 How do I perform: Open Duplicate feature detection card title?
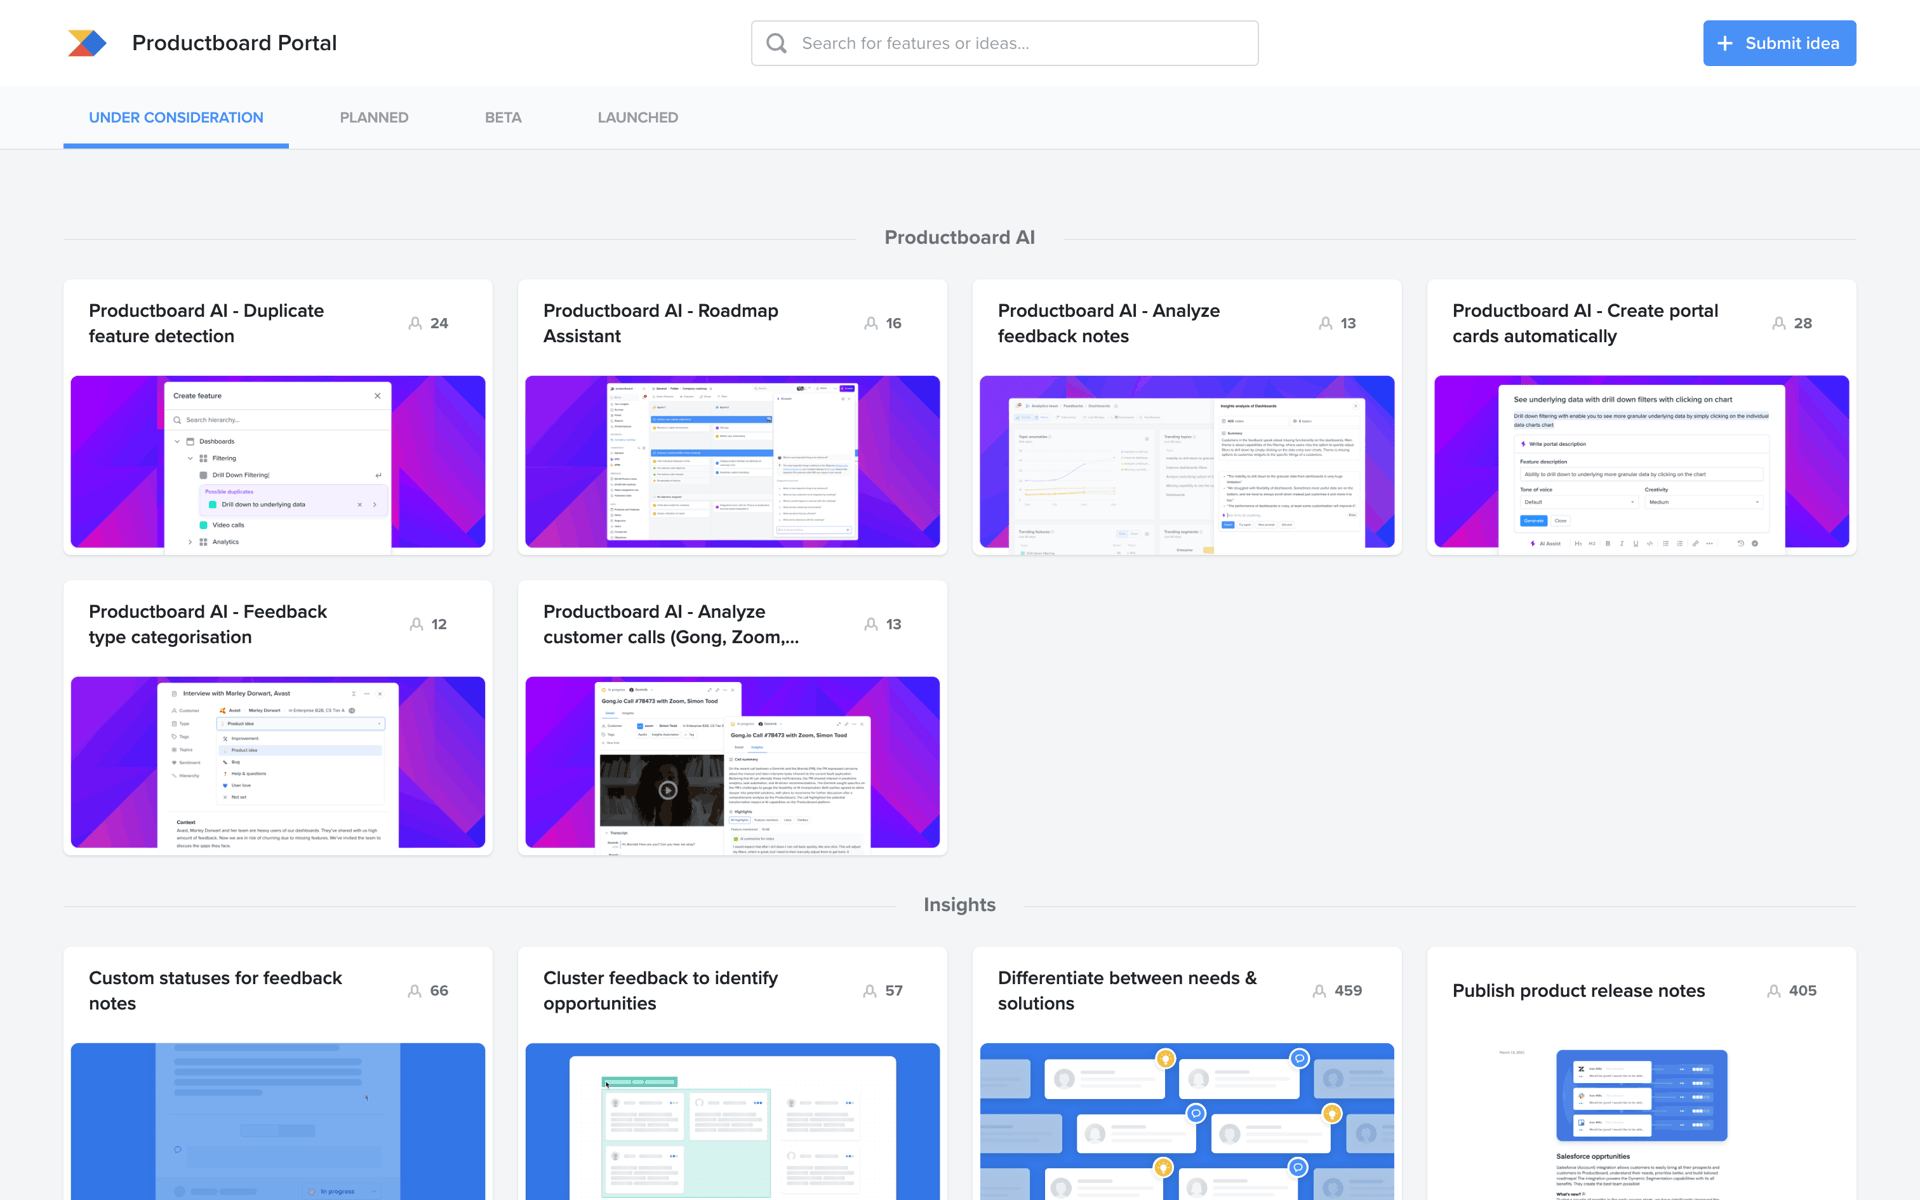coord(206,323)
